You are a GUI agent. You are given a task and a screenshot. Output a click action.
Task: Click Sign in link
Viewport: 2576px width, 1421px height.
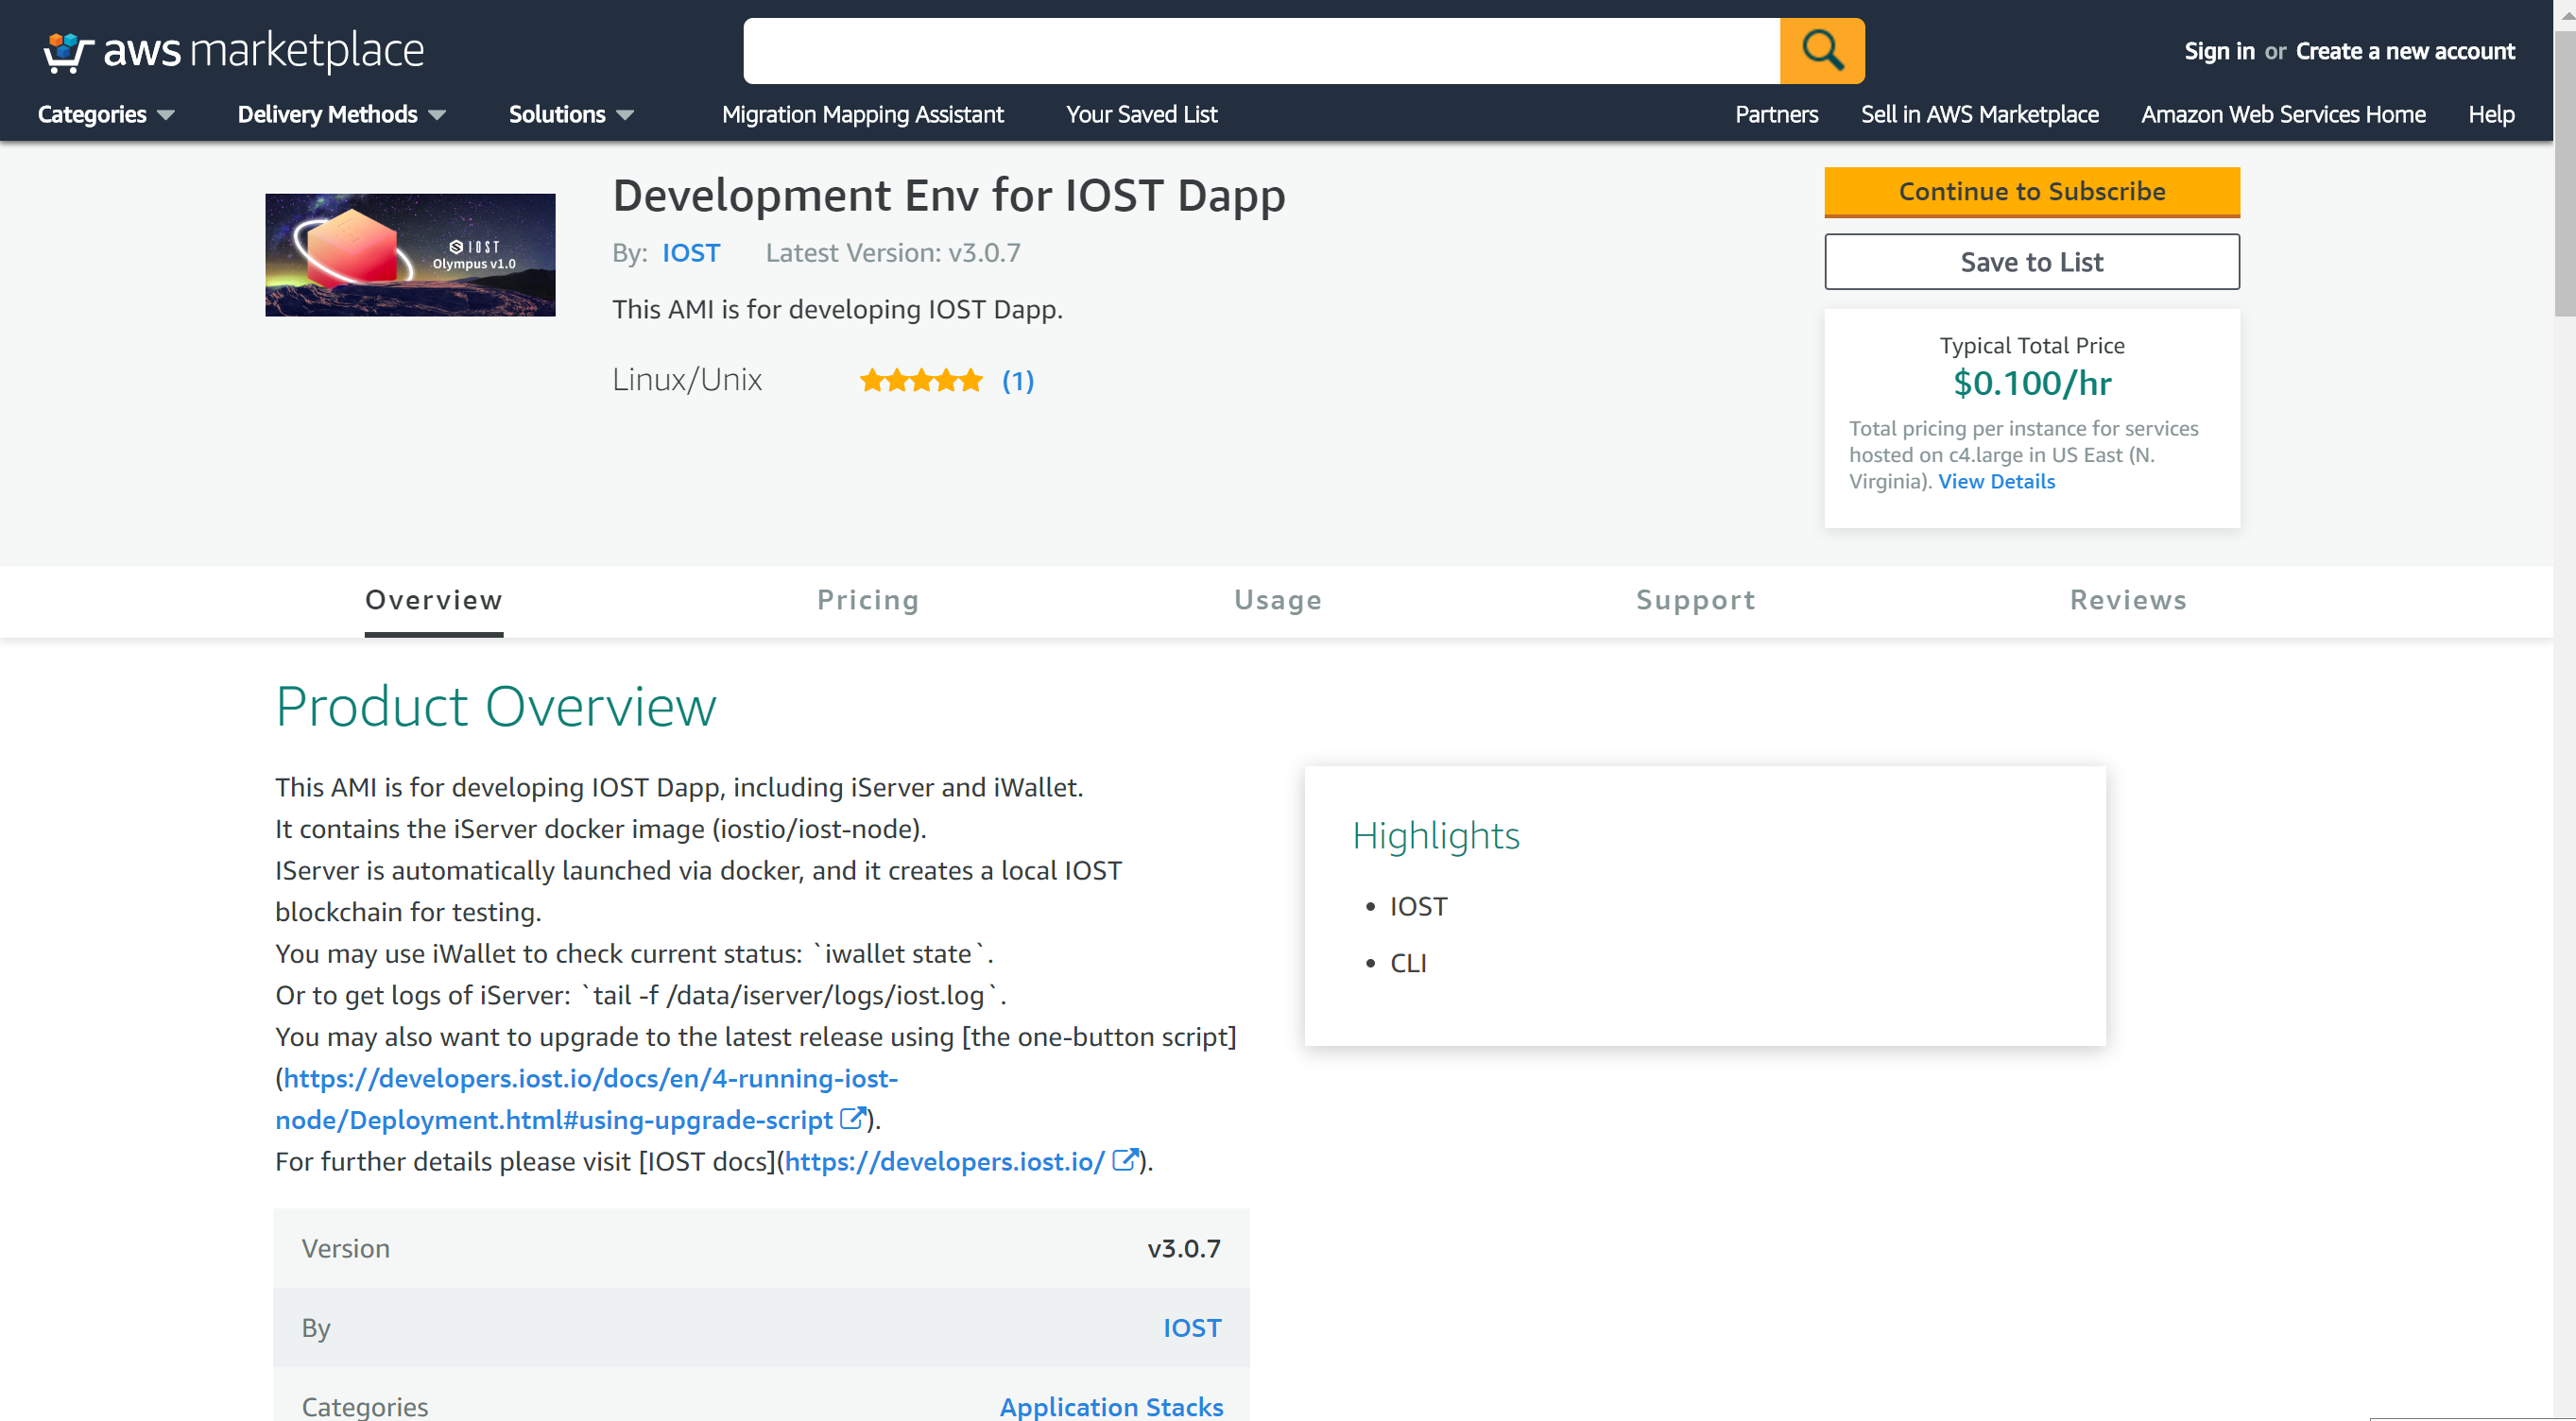click(x=2219, y=51)
